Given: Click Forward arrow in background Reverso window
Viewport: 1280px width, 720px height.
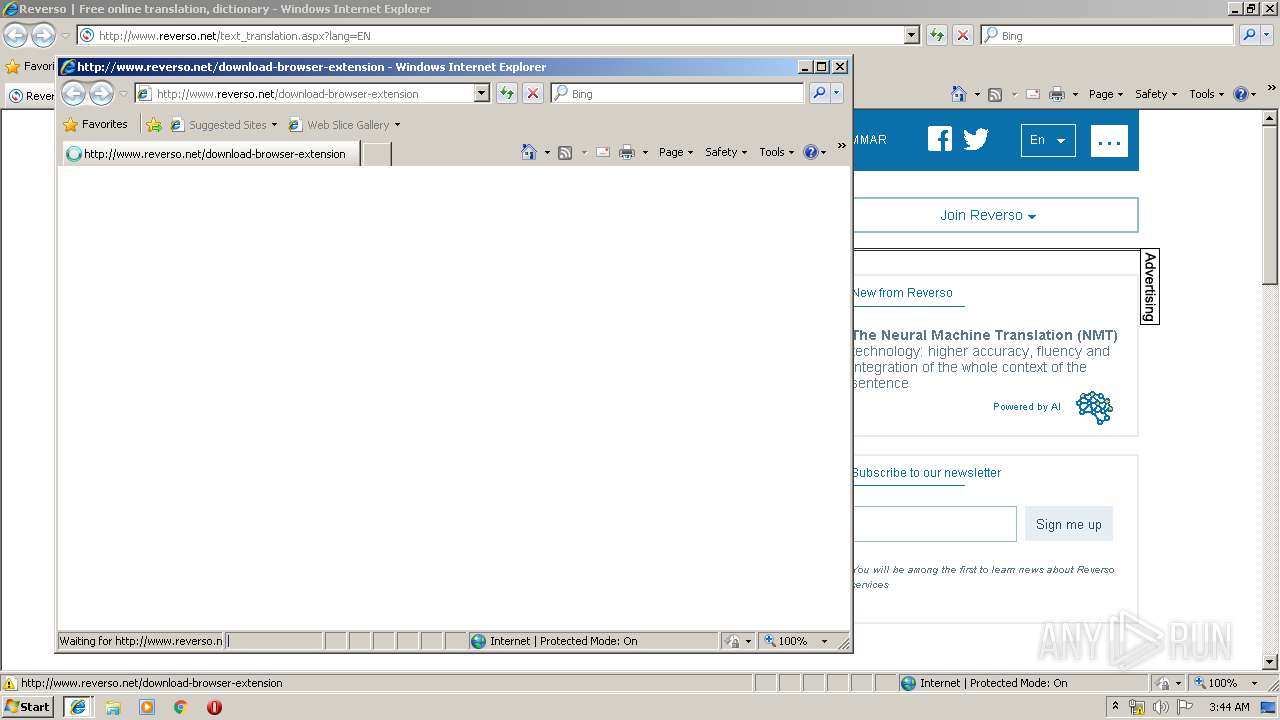Looking at the screenshot, I should pos(44,36).
